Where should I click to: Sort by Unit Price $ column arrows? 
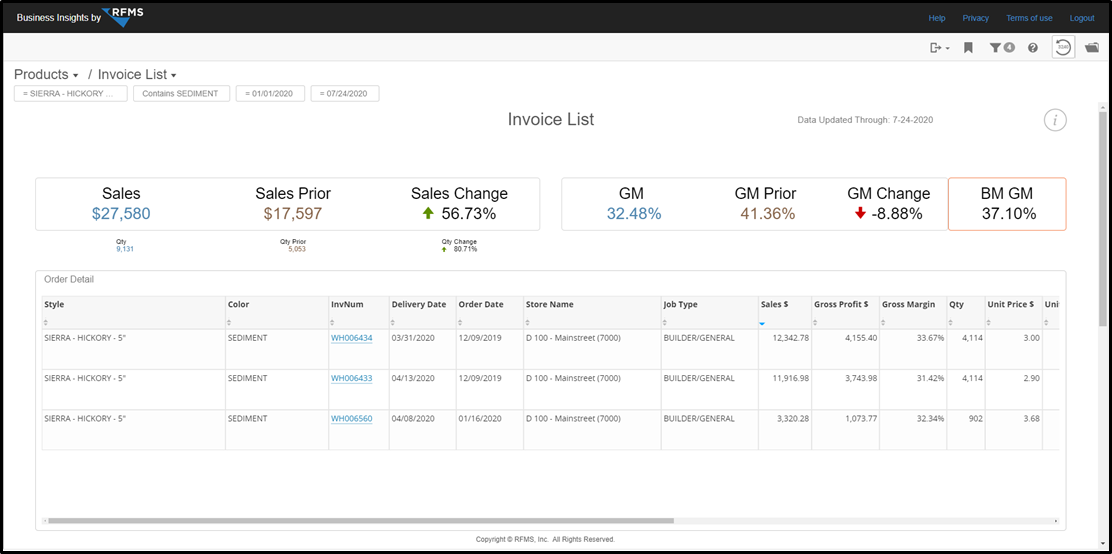pos(991,323)
